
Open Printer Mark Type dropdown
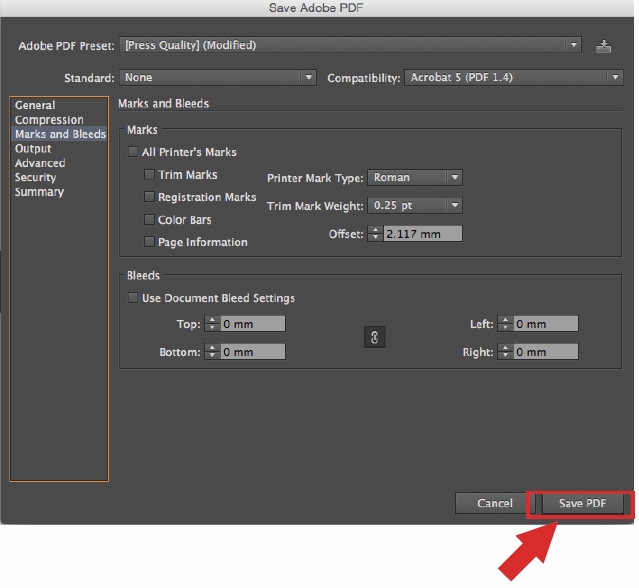click(x=414, y=178)
